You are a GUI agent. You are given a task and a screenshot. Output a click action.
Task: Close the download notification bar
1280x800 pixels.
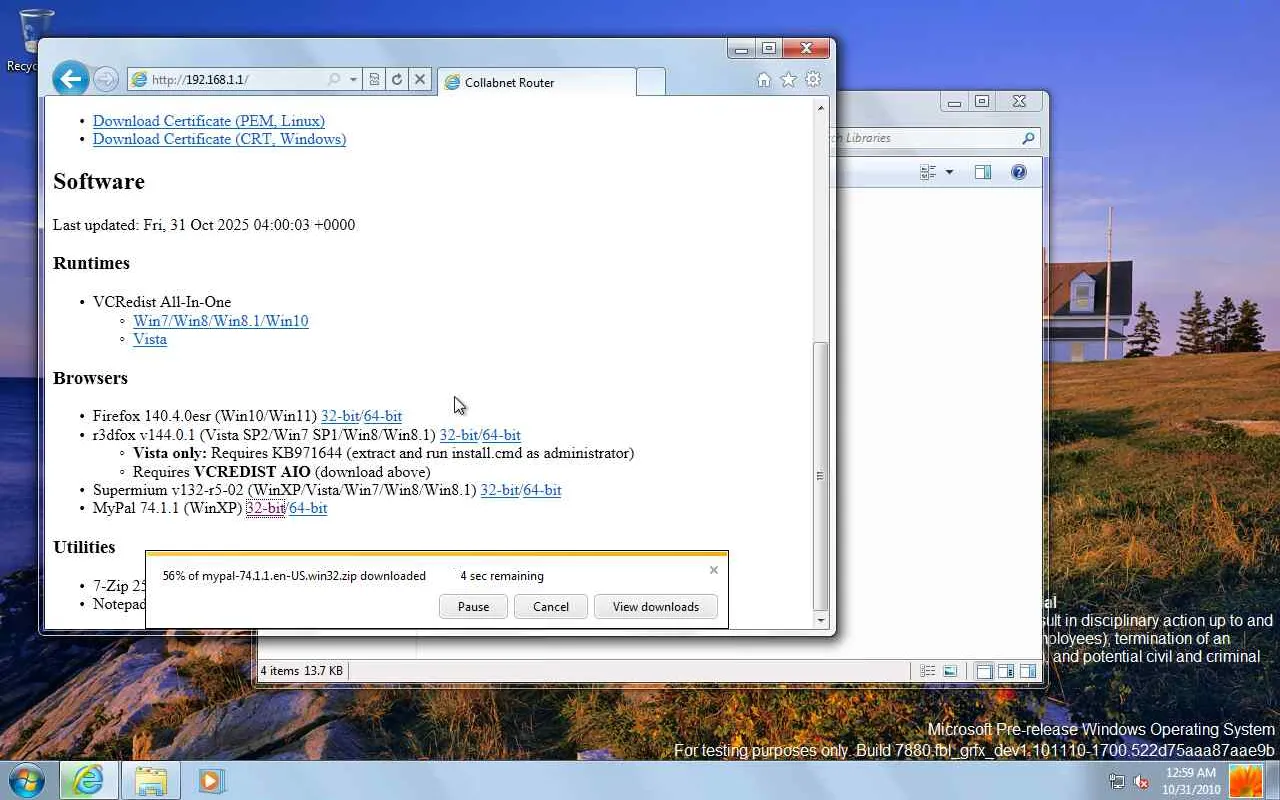(713, 570)
